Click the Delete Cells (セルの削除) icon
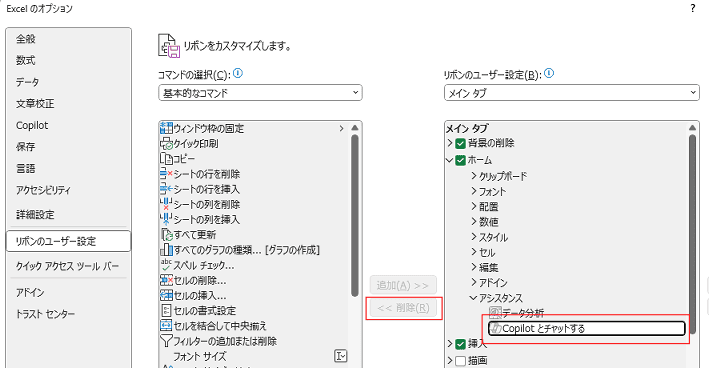The image size is (709, 368). (166, 280)
